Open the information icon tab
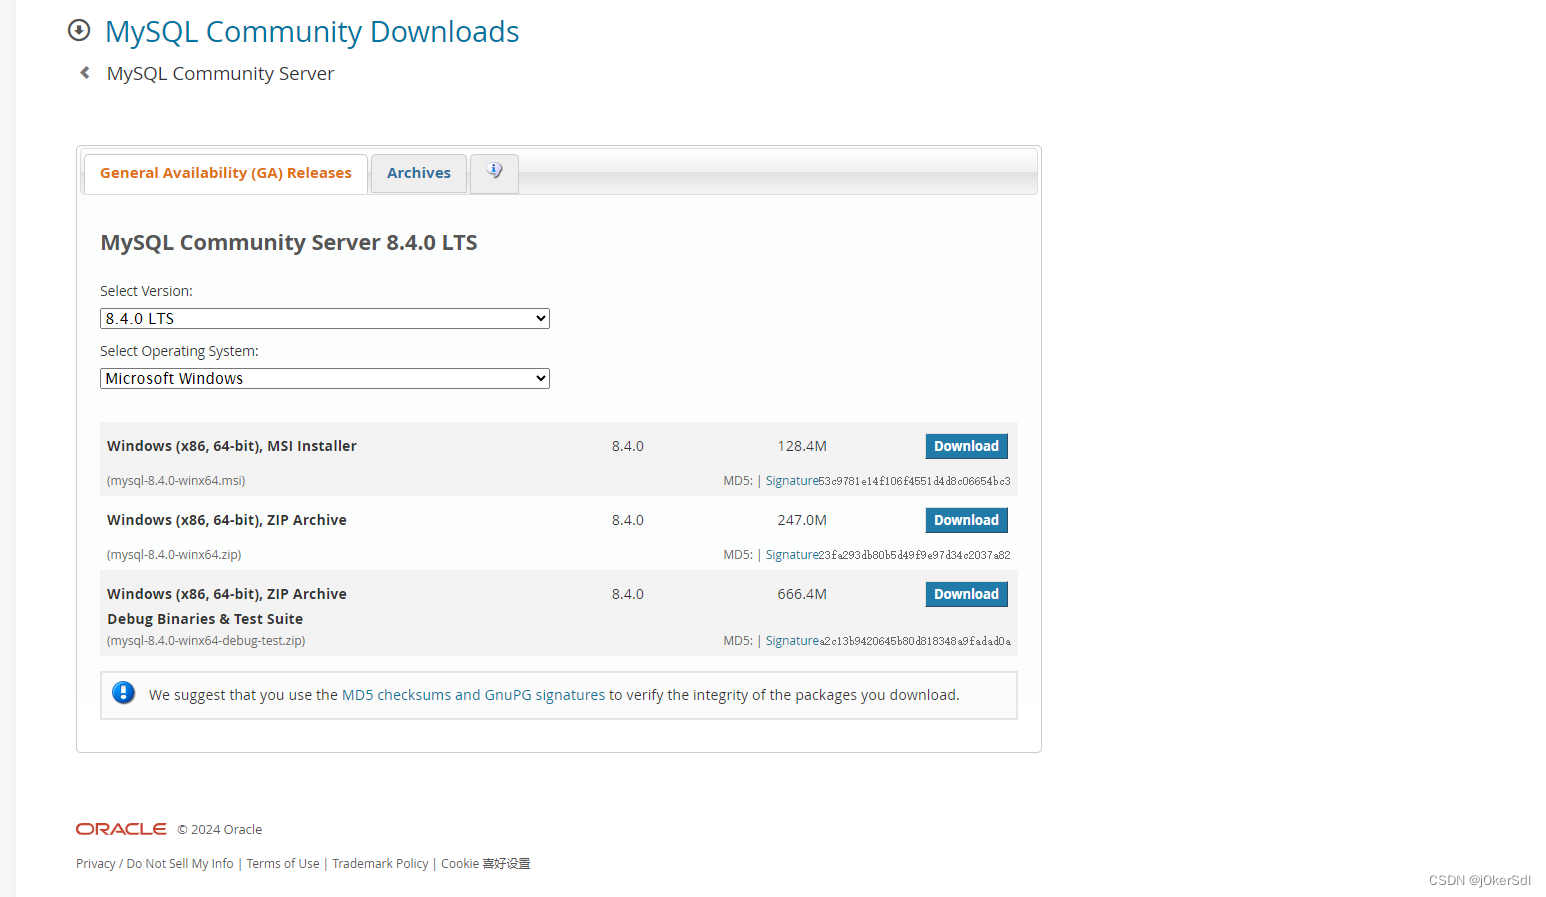 pos(494,172)
